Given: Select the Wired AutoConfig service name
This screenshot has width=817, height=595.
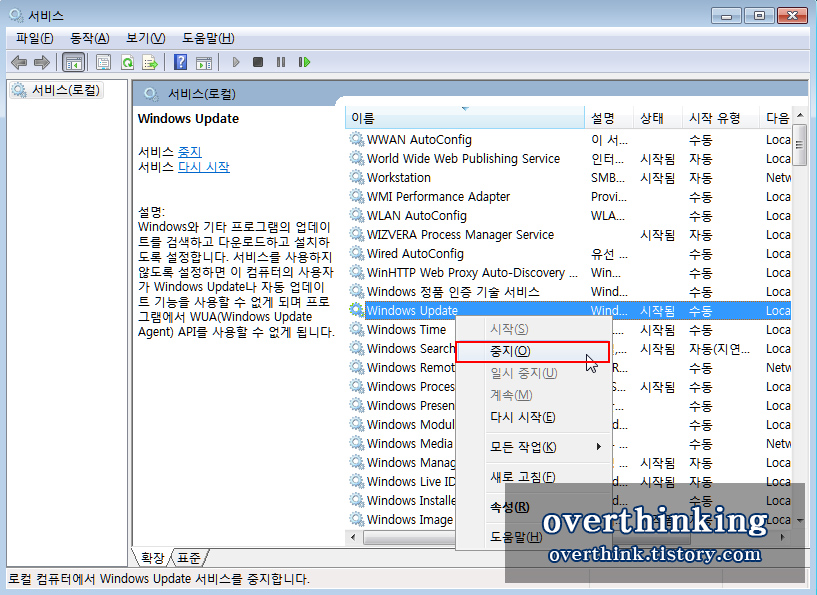Looking at the screenshot, I should [415, 254].
